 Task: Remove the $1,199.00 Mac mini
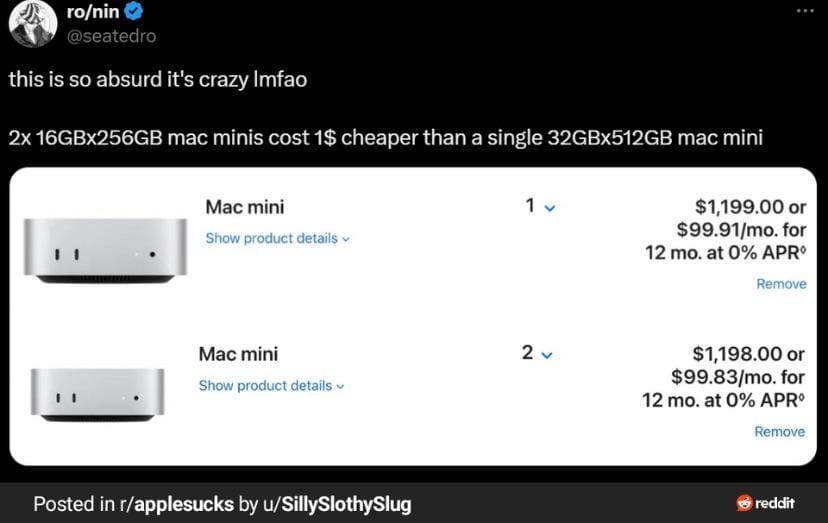point(780,284)
